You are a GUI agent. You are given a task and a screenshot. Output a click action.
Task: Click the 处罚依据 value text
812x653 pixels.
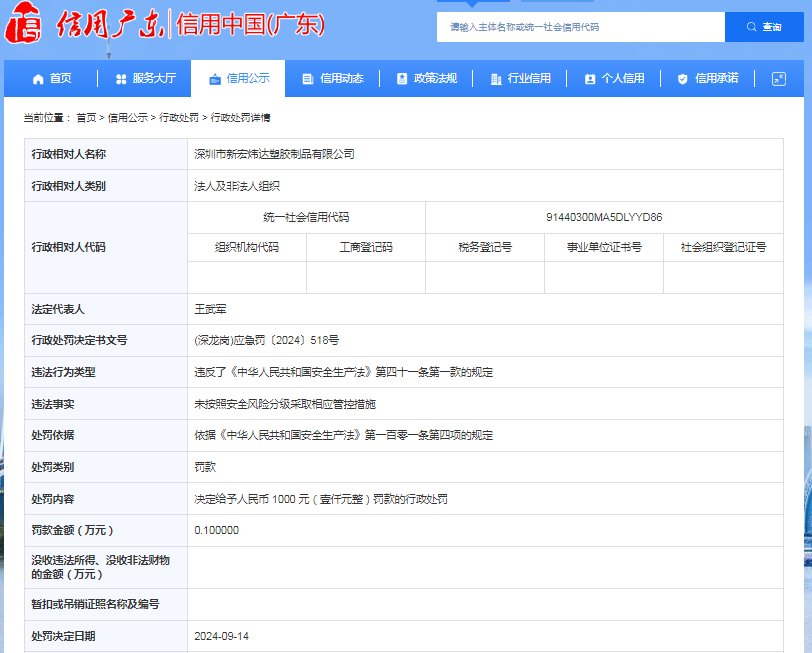click(x=343, y=435)
